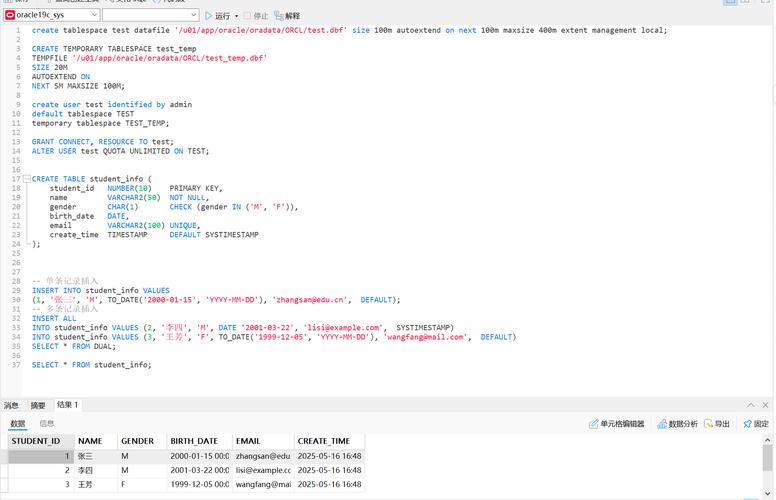776x500 pixels.
Task: Click the Stop (停止) button
Action: [256, 16]
